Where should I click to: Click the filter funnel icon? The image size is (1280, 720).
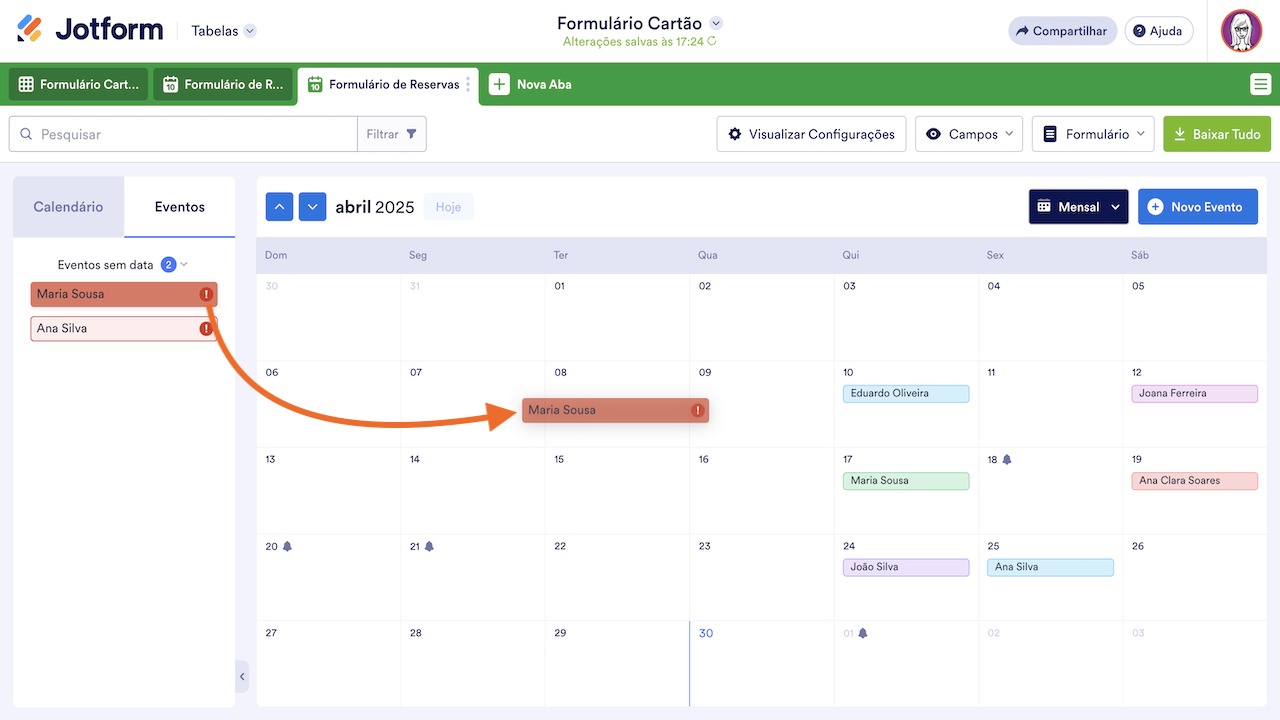click(412, 134)
